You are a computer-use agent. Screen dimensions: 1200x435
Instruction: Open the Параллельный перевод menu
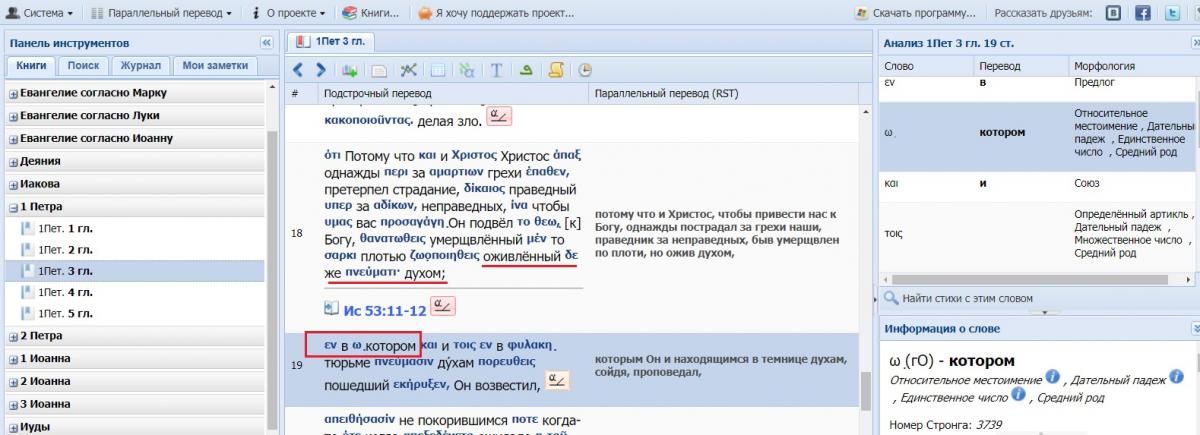(161, 13)
